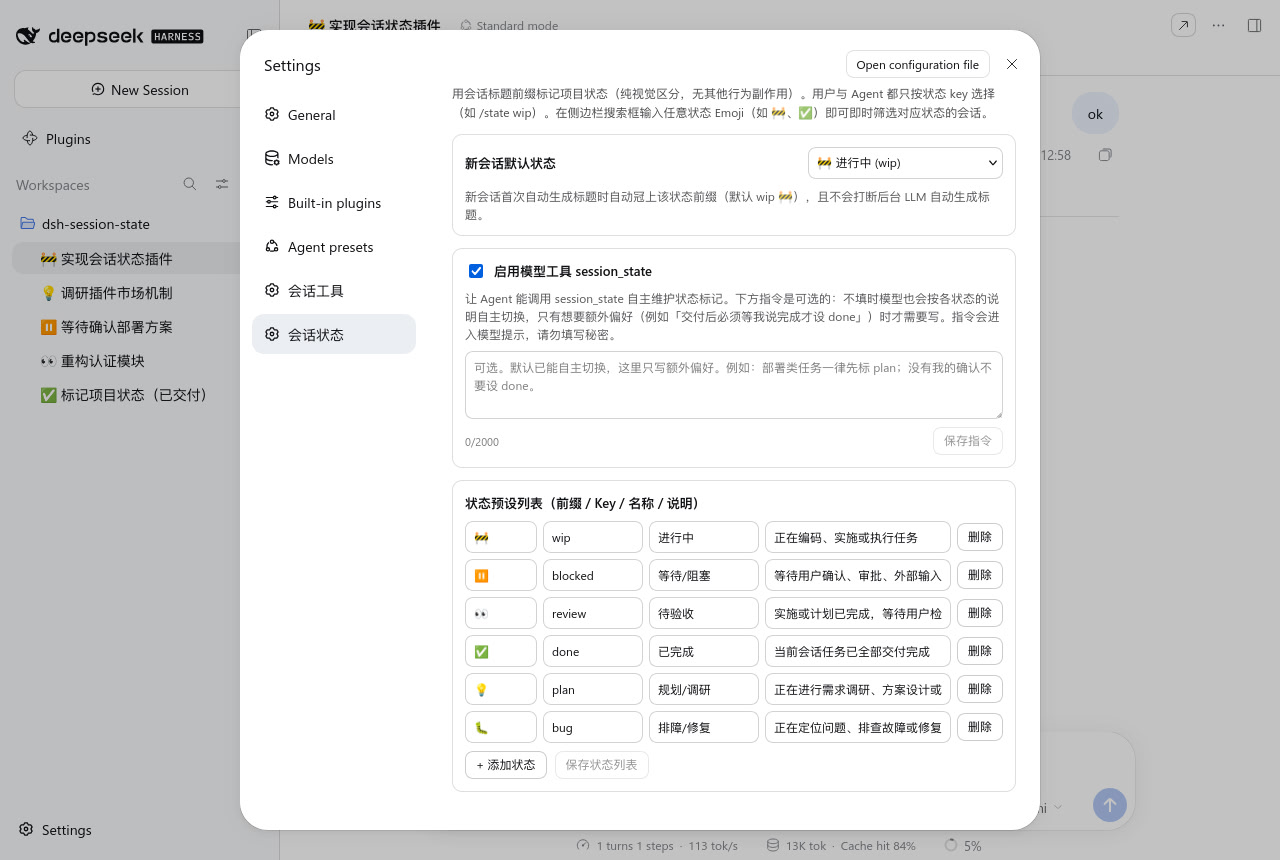Click the 添加状态 button
This screenshot has width=1280, height=860.
pos(506,765)
